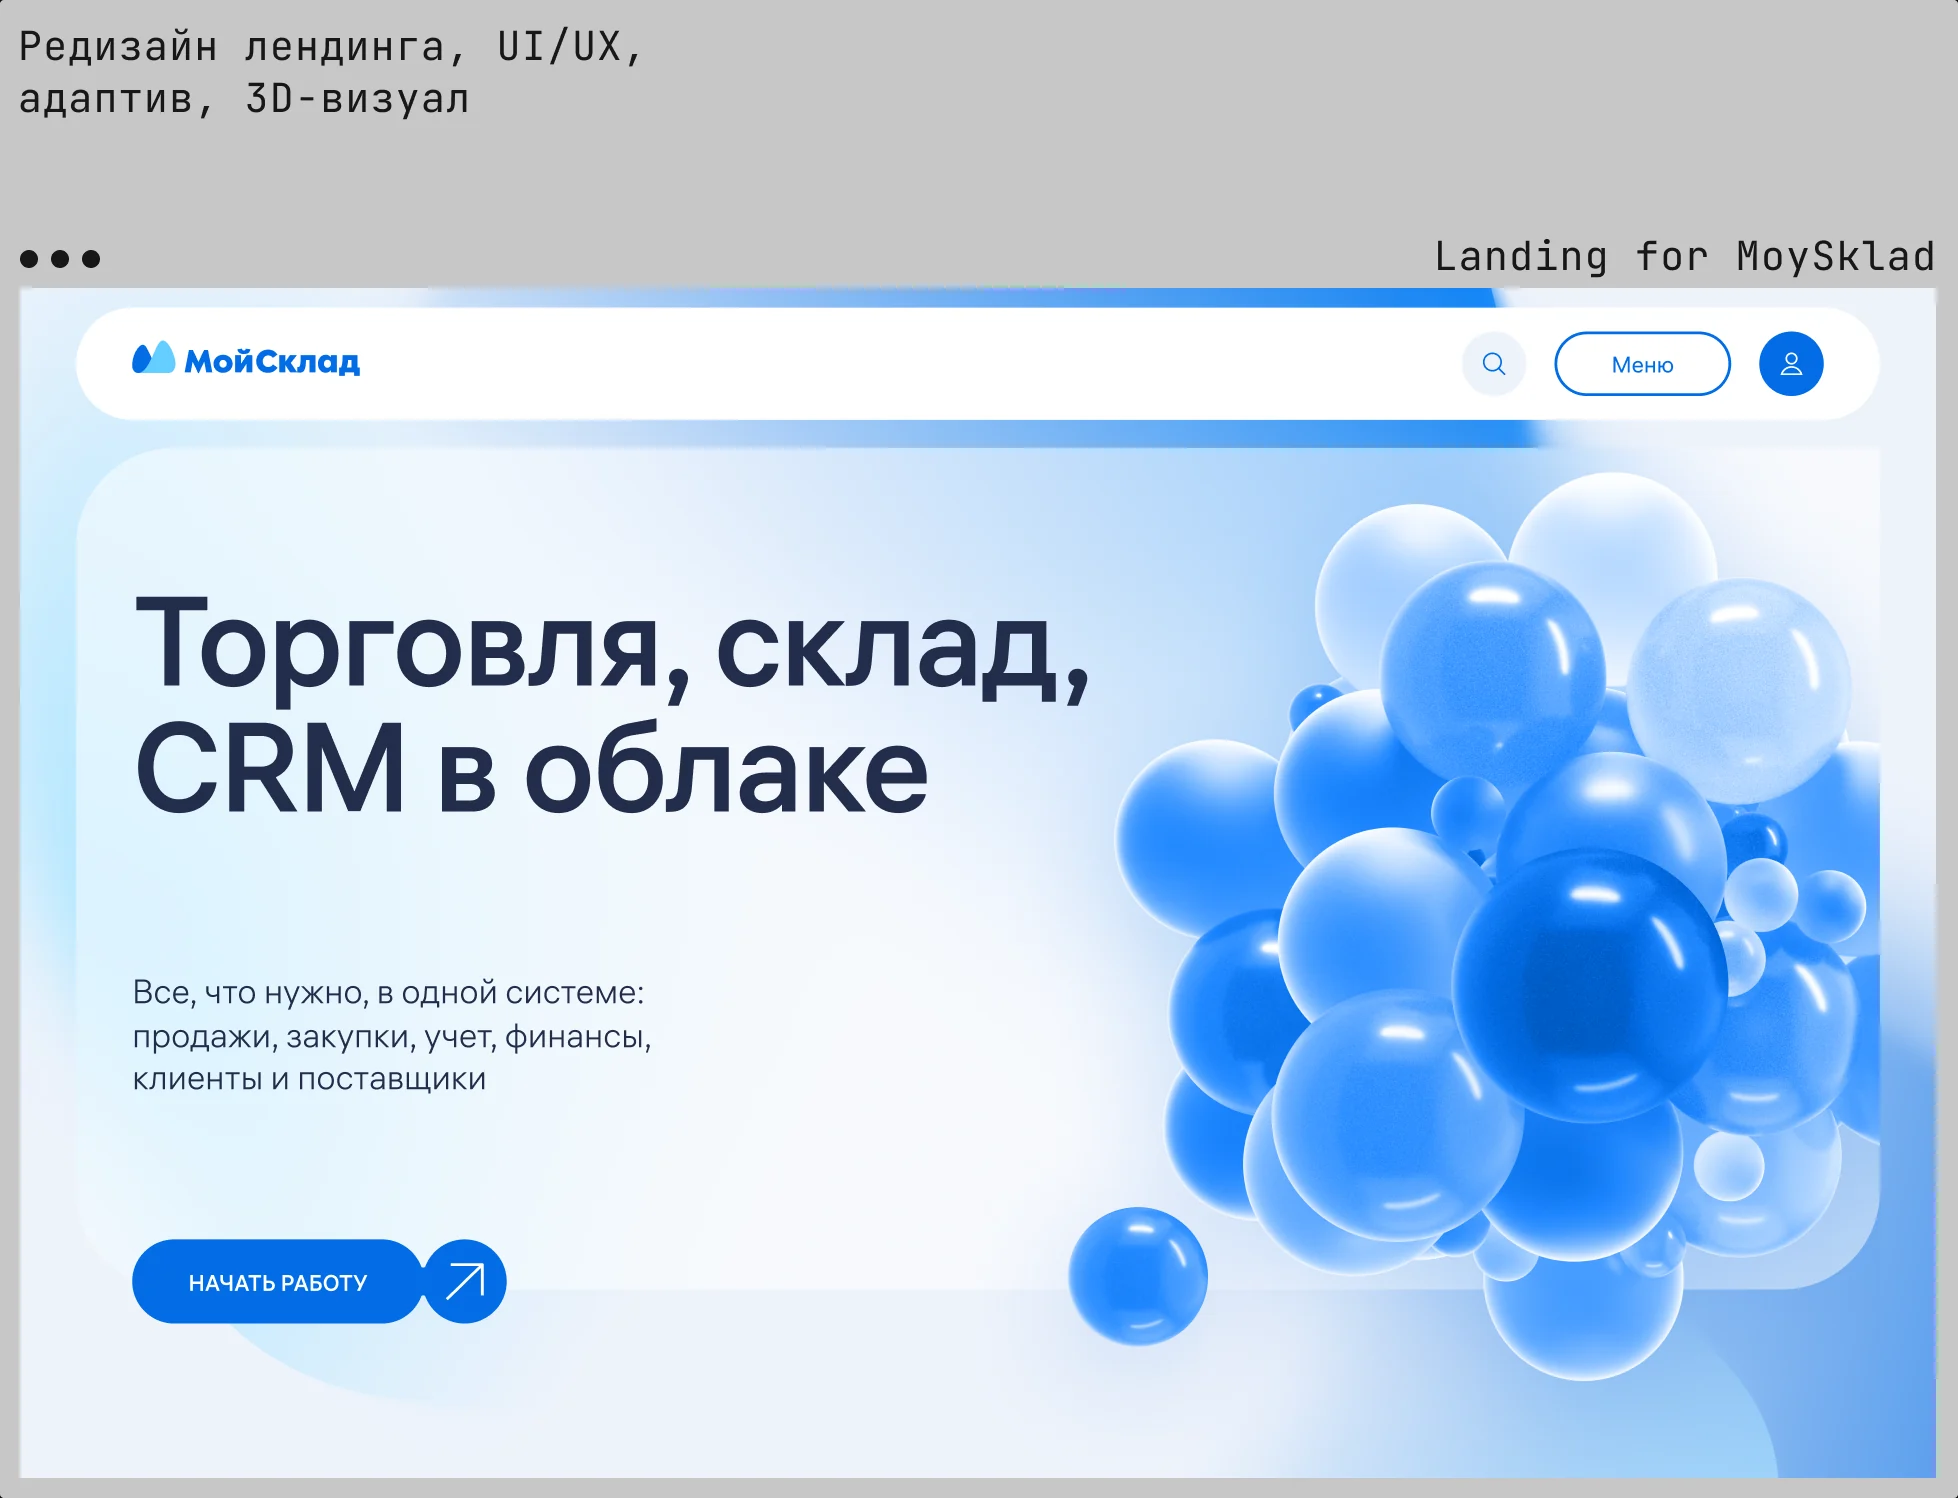
Task: Click the Редизайн лендинга, UI/UX caption
Action: click(x=330, y=72)
